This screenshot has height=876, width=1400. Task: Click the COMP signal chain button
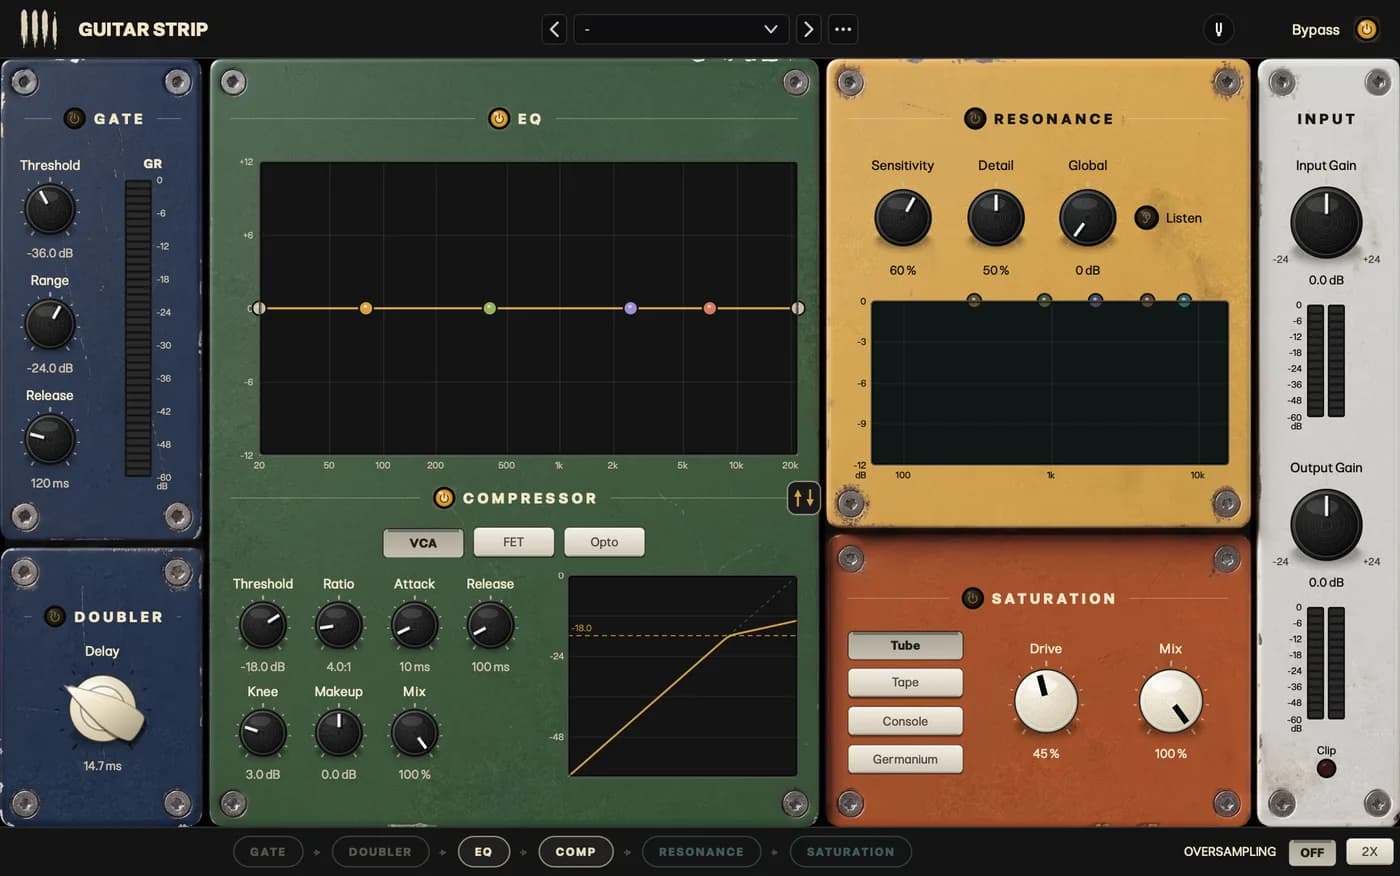(576, 852)
